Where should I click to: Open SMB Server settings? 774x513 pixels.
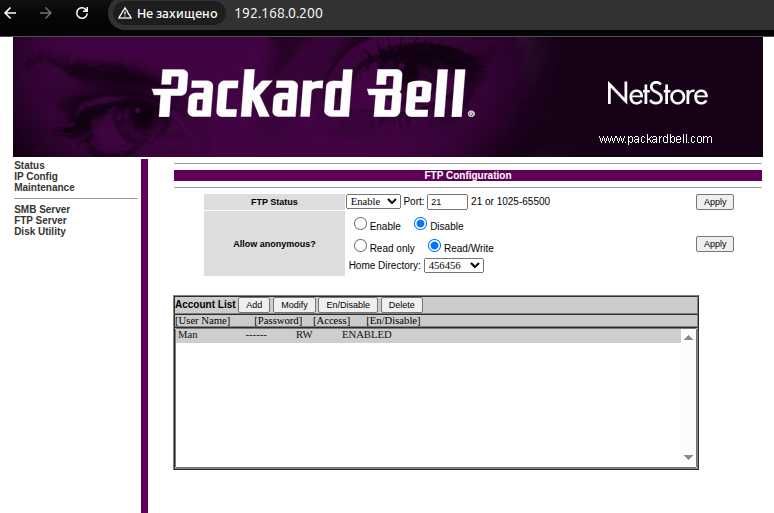(42, 209)
